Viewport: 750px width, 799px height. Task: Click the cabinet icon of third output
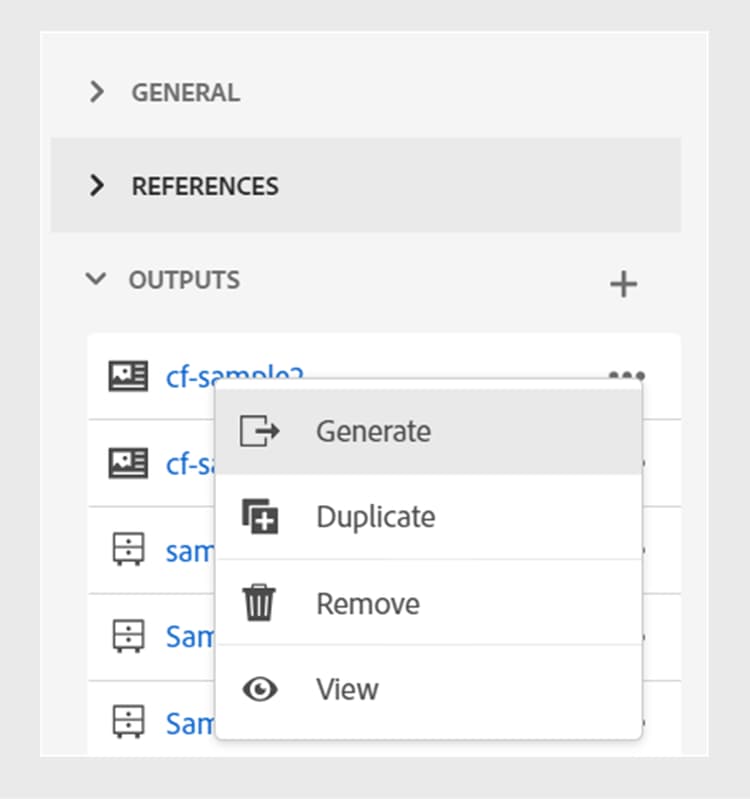[x=128, y=549]
